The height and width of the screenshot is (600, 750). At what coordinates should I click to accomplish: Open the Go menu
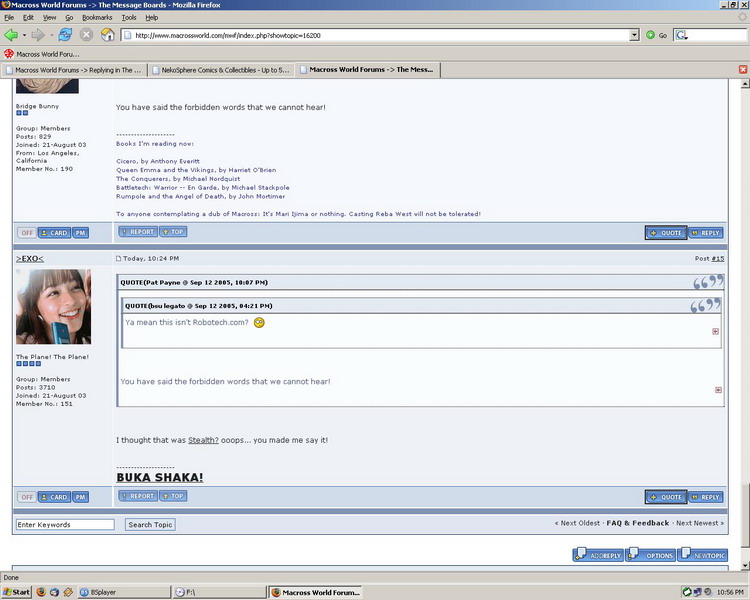(x=69, y=18)
